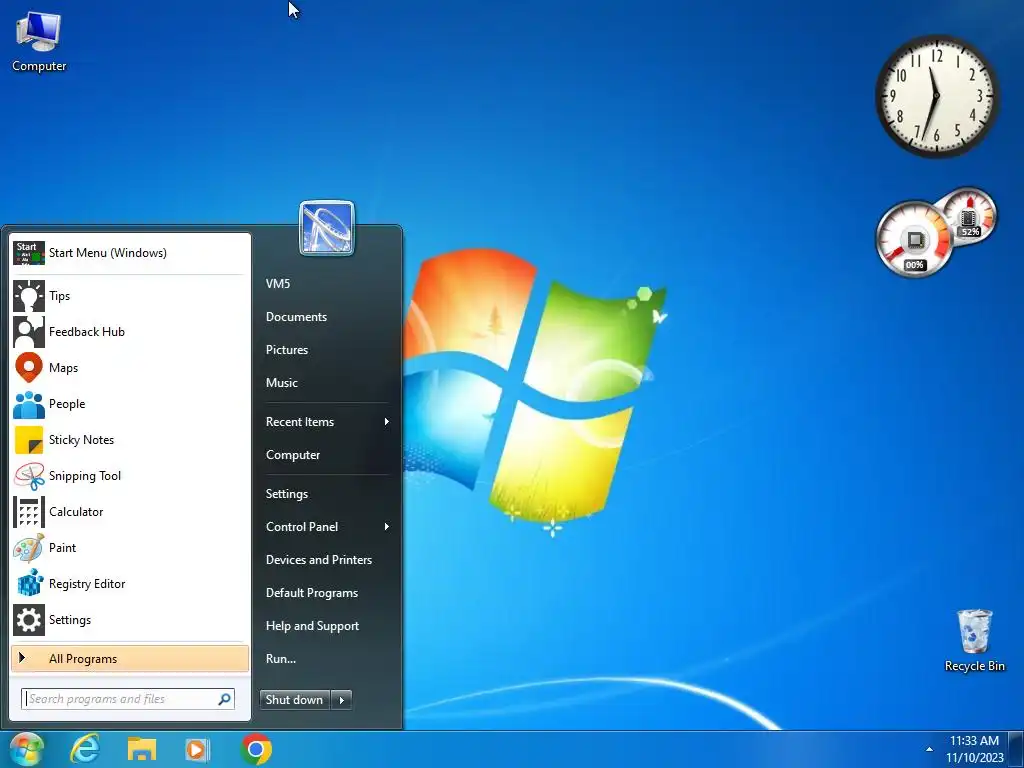The image size is (1024, 768).
Task: Click Show desktop strip at taskbar end
Action: click(x=1016, y=749)
